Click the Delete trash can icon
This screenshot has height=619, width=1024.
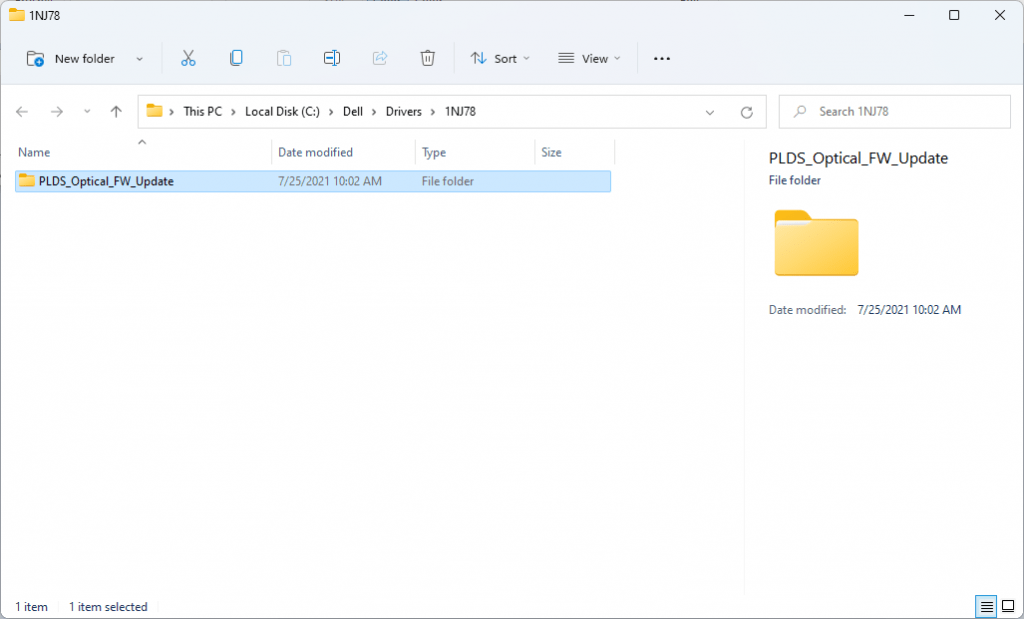point(428,59)
